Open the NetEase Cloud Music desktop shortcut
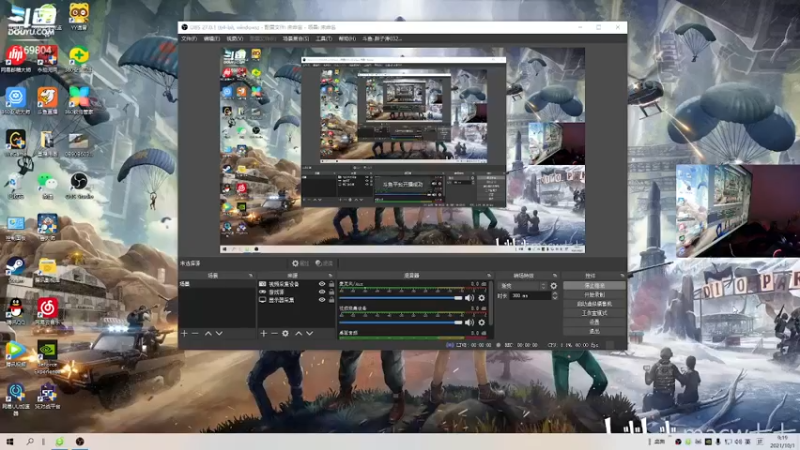Screen dimensions: 800x450 click(47, 311)
